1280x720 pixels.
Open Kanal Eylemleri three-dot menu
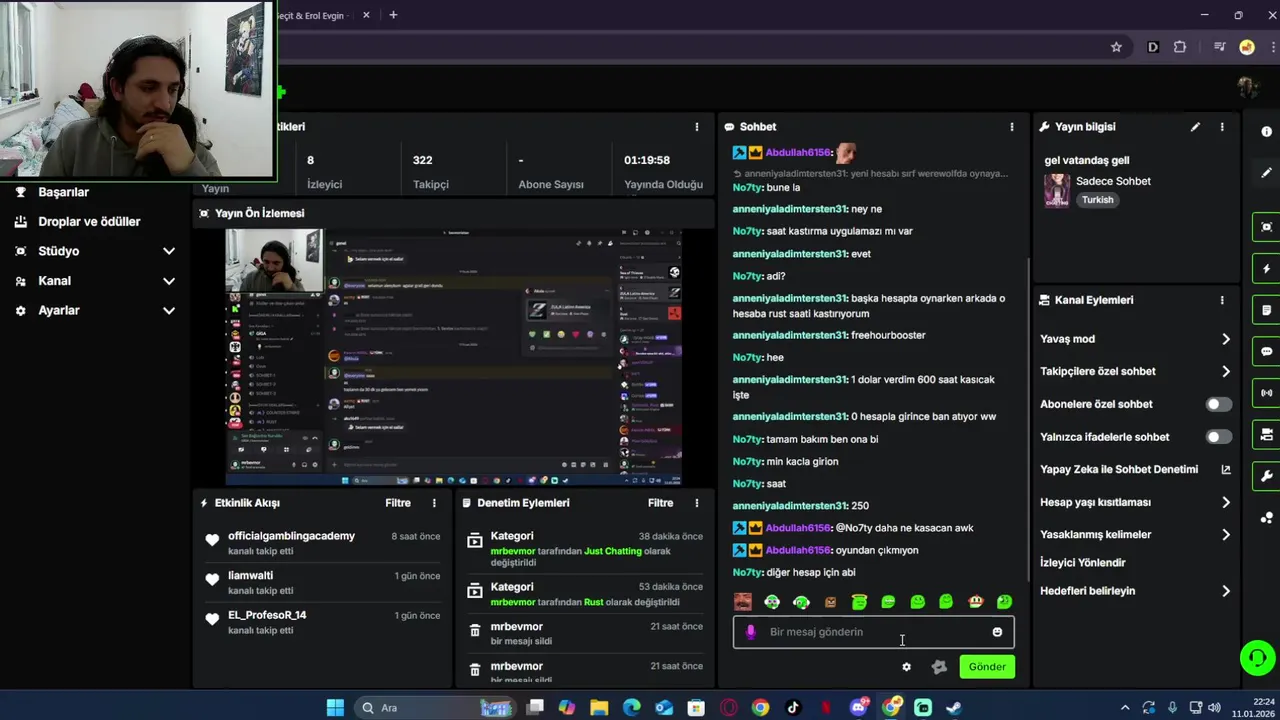[1221, 300]
